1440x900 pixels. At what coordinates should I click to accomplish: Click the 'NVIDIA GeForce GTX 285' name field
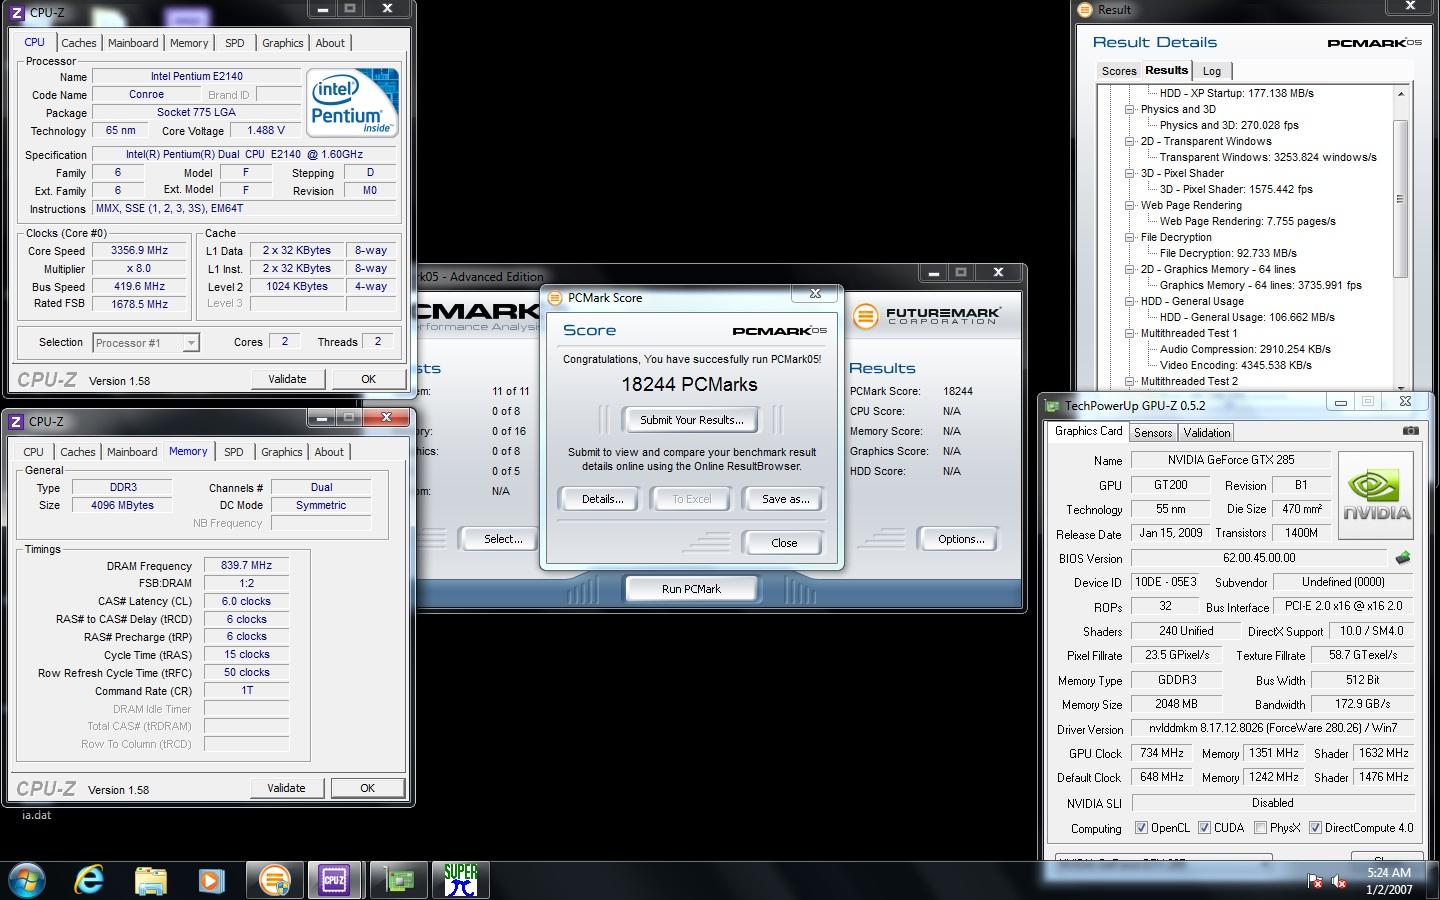tap(1230, 460)
